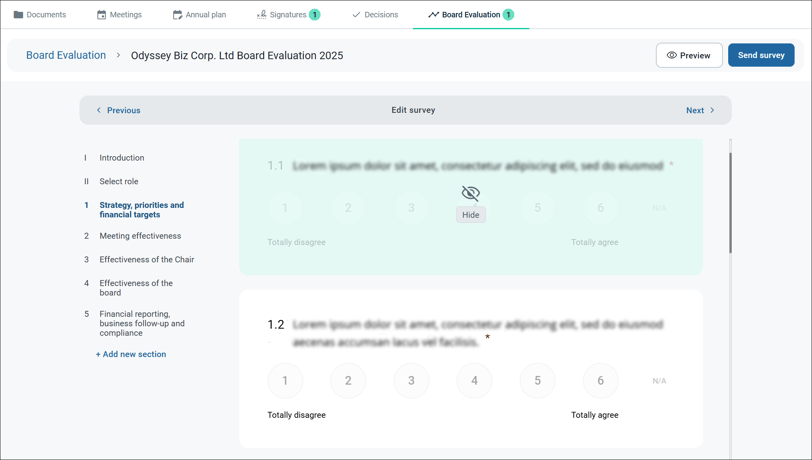
Task: Click Totally disagree label under question 1.2
Action: pos(296,415)
